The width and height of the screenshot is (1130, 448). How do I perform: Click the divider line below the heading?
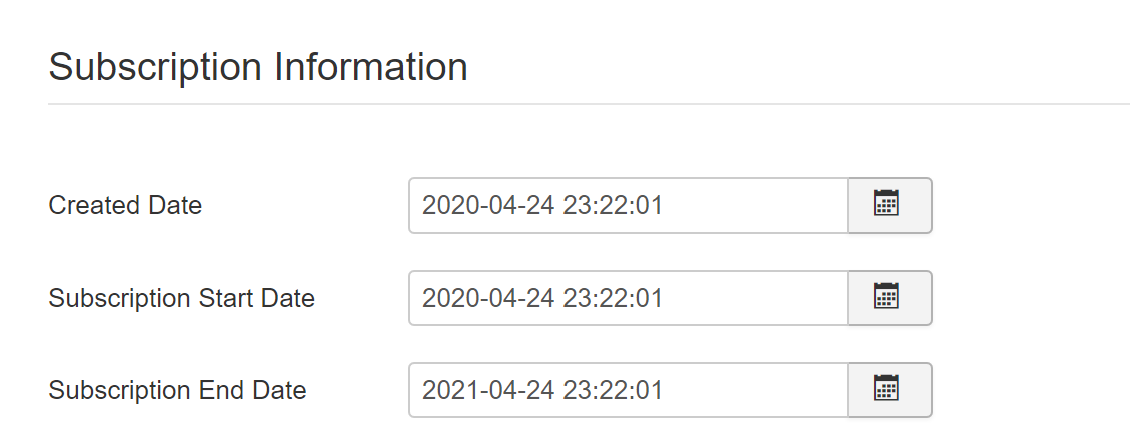pyautogui.click(x=589, y=104)
